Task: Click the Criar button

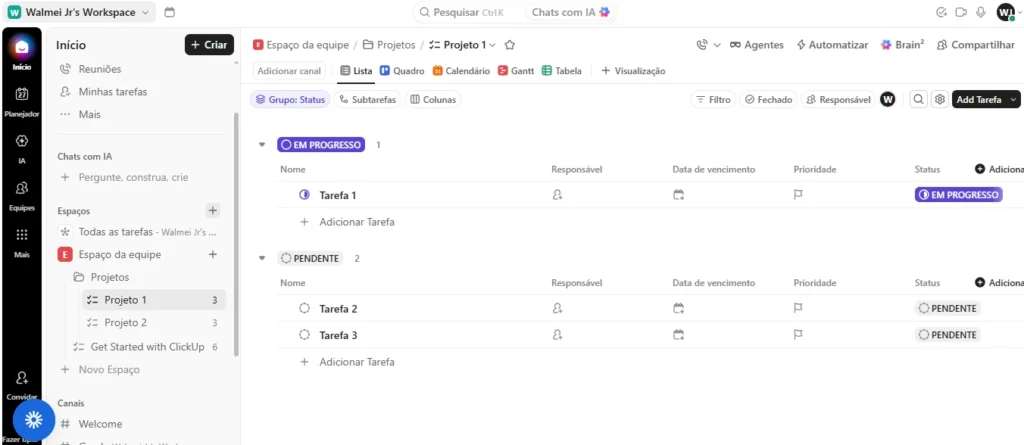Action: pyautogui.click(x=209, y=44)
